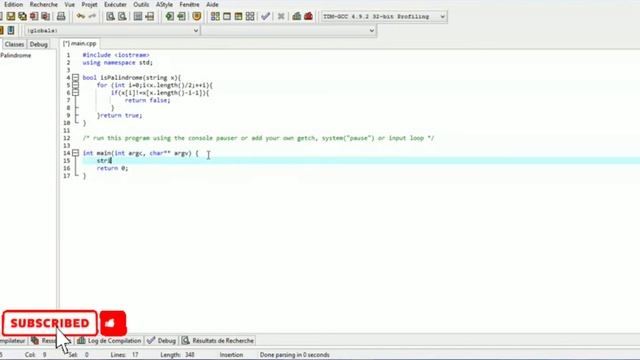This screenshot has height=360, width=640.
Task: Click the 'Length: 348' status bar entry
Action: [177, 355]
